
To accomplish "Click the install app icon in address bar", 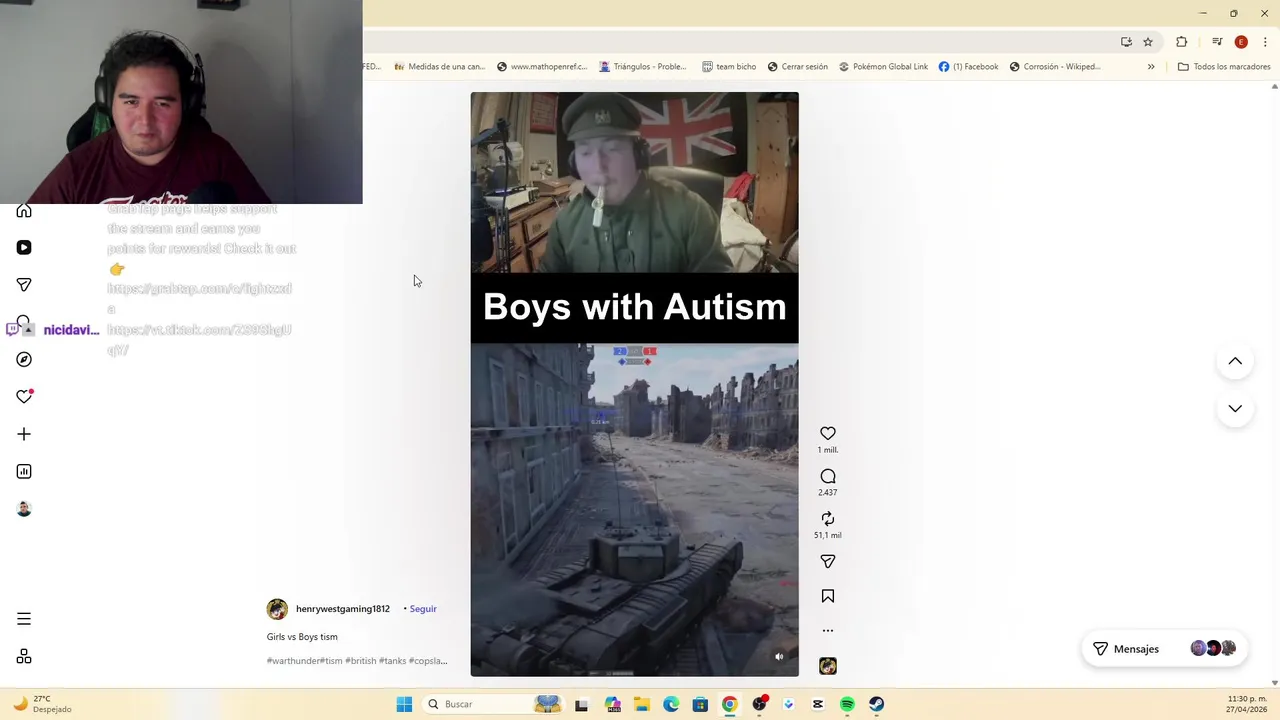I will click(x=1126, y=42).
